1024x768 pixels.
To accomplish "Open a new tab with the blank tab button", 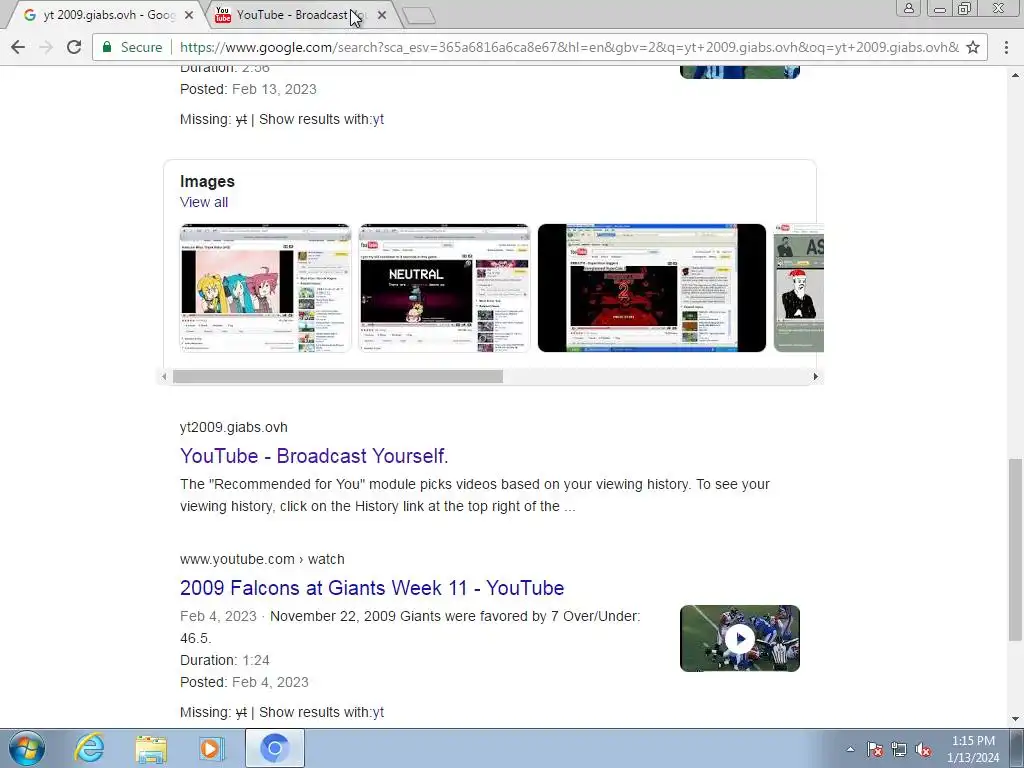I will pos(419,16).
